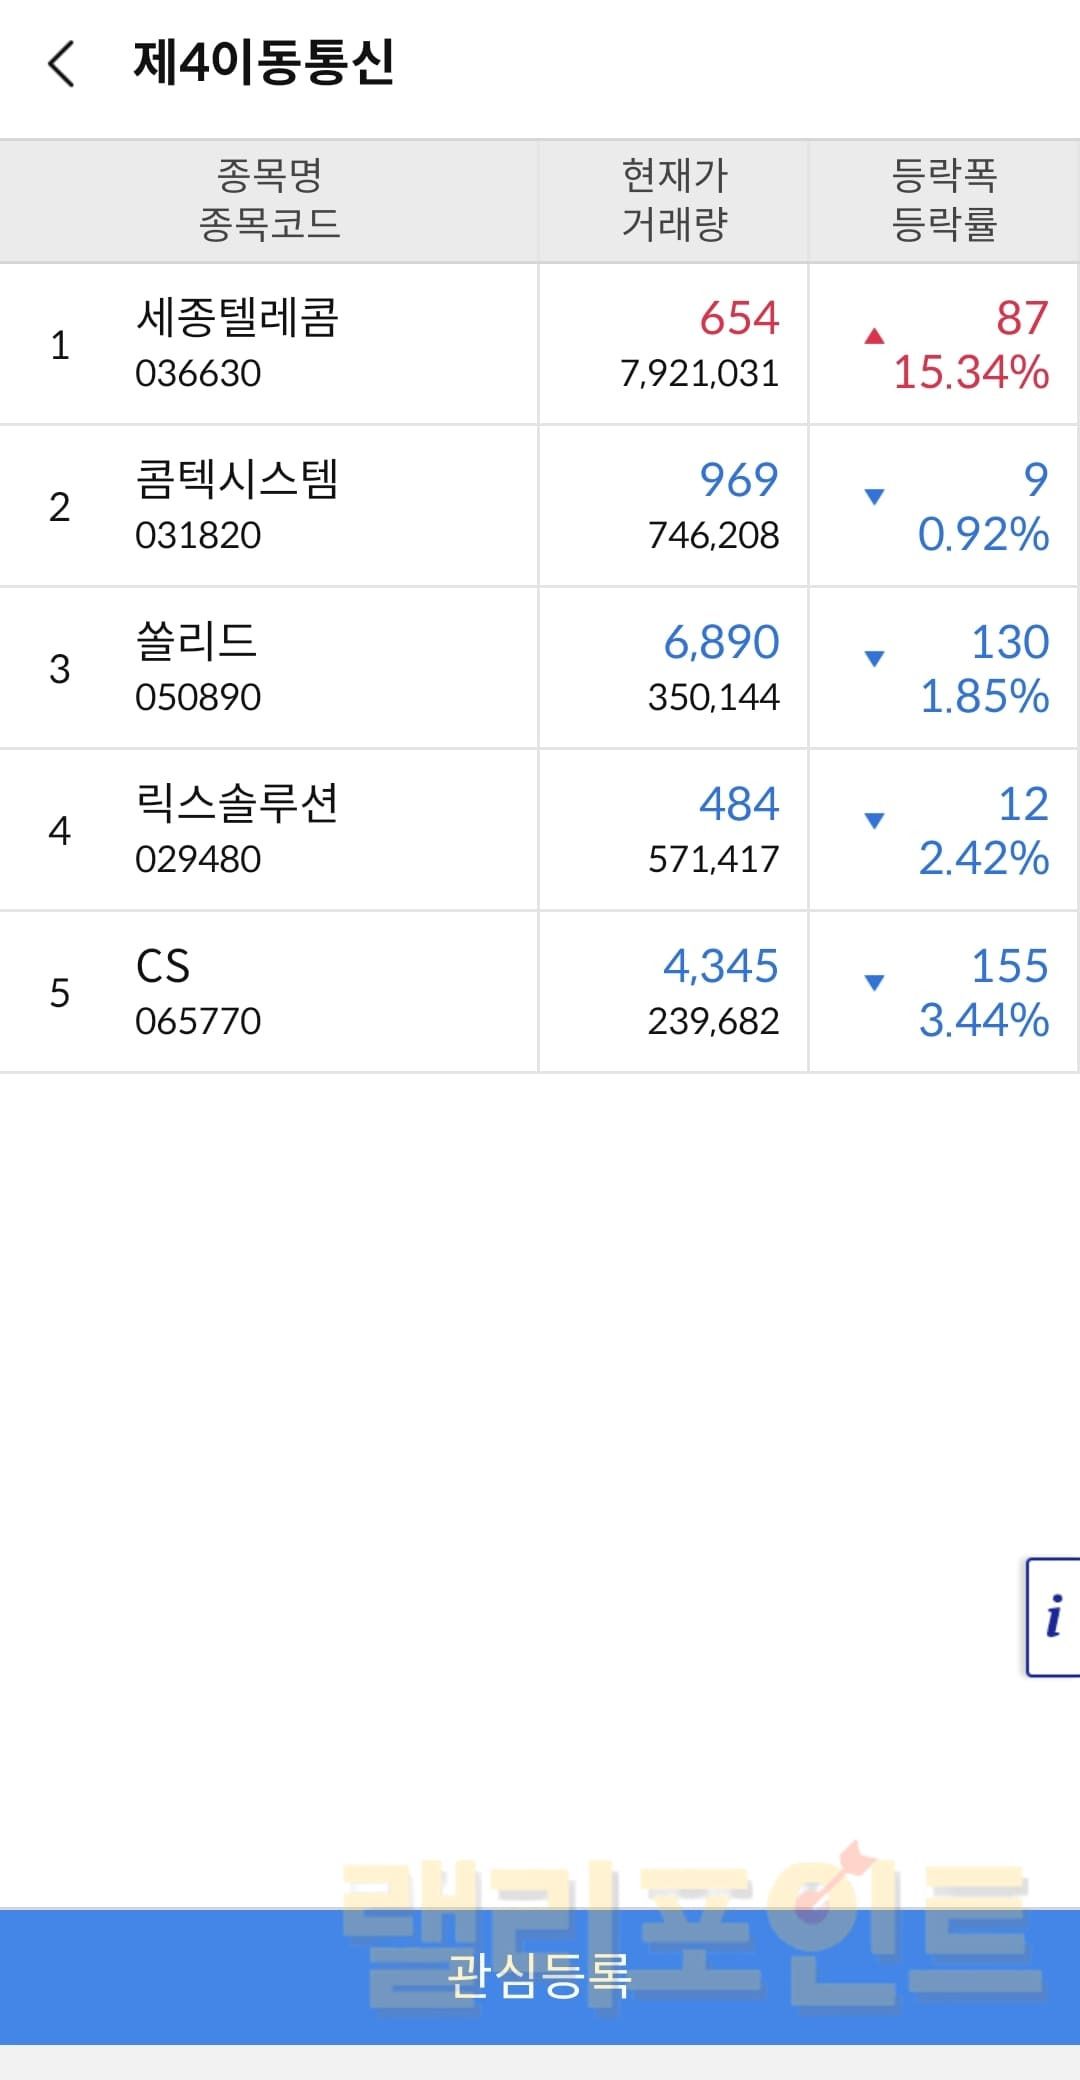Open the CS stock entry
This screenshot has height=2080, width=1080.
click(163, 967)
